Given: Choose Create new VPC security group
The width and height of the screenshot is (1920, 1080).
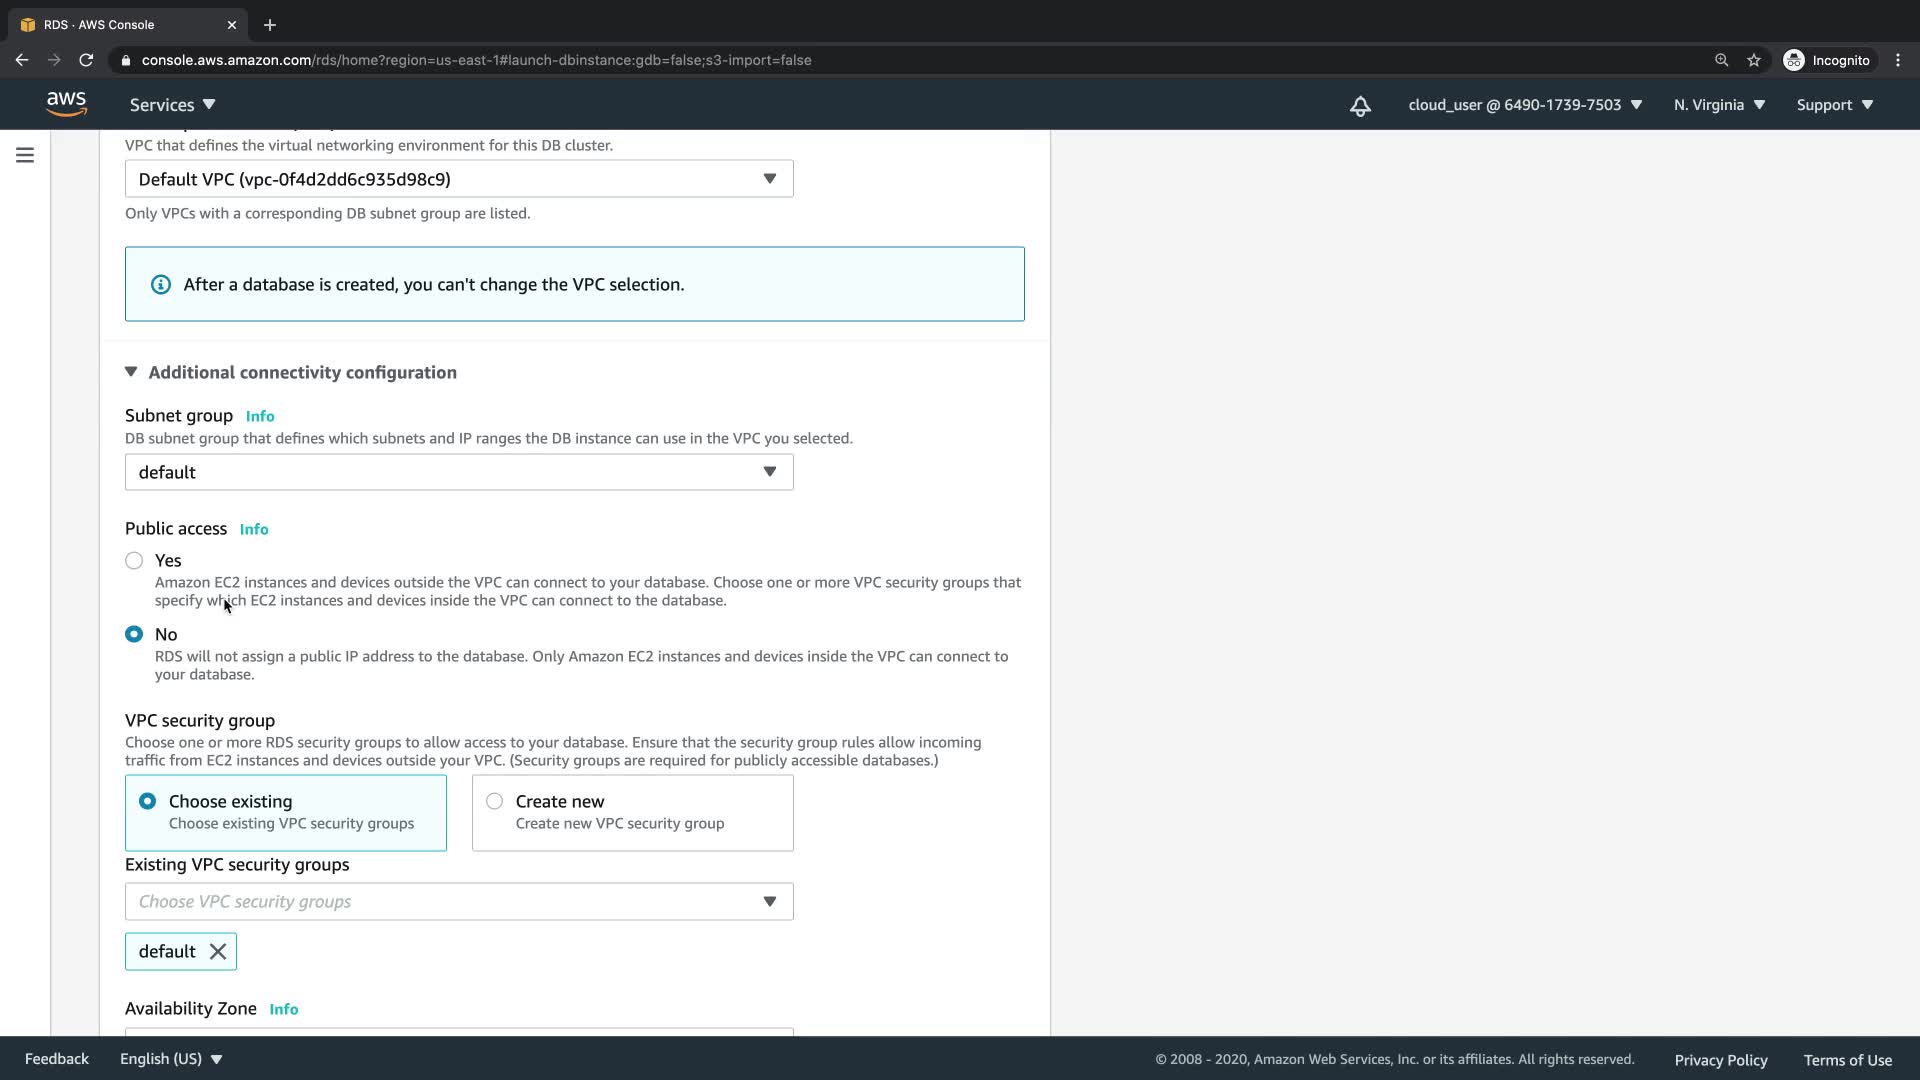Looking at the screenshot, I should point(494,801).
